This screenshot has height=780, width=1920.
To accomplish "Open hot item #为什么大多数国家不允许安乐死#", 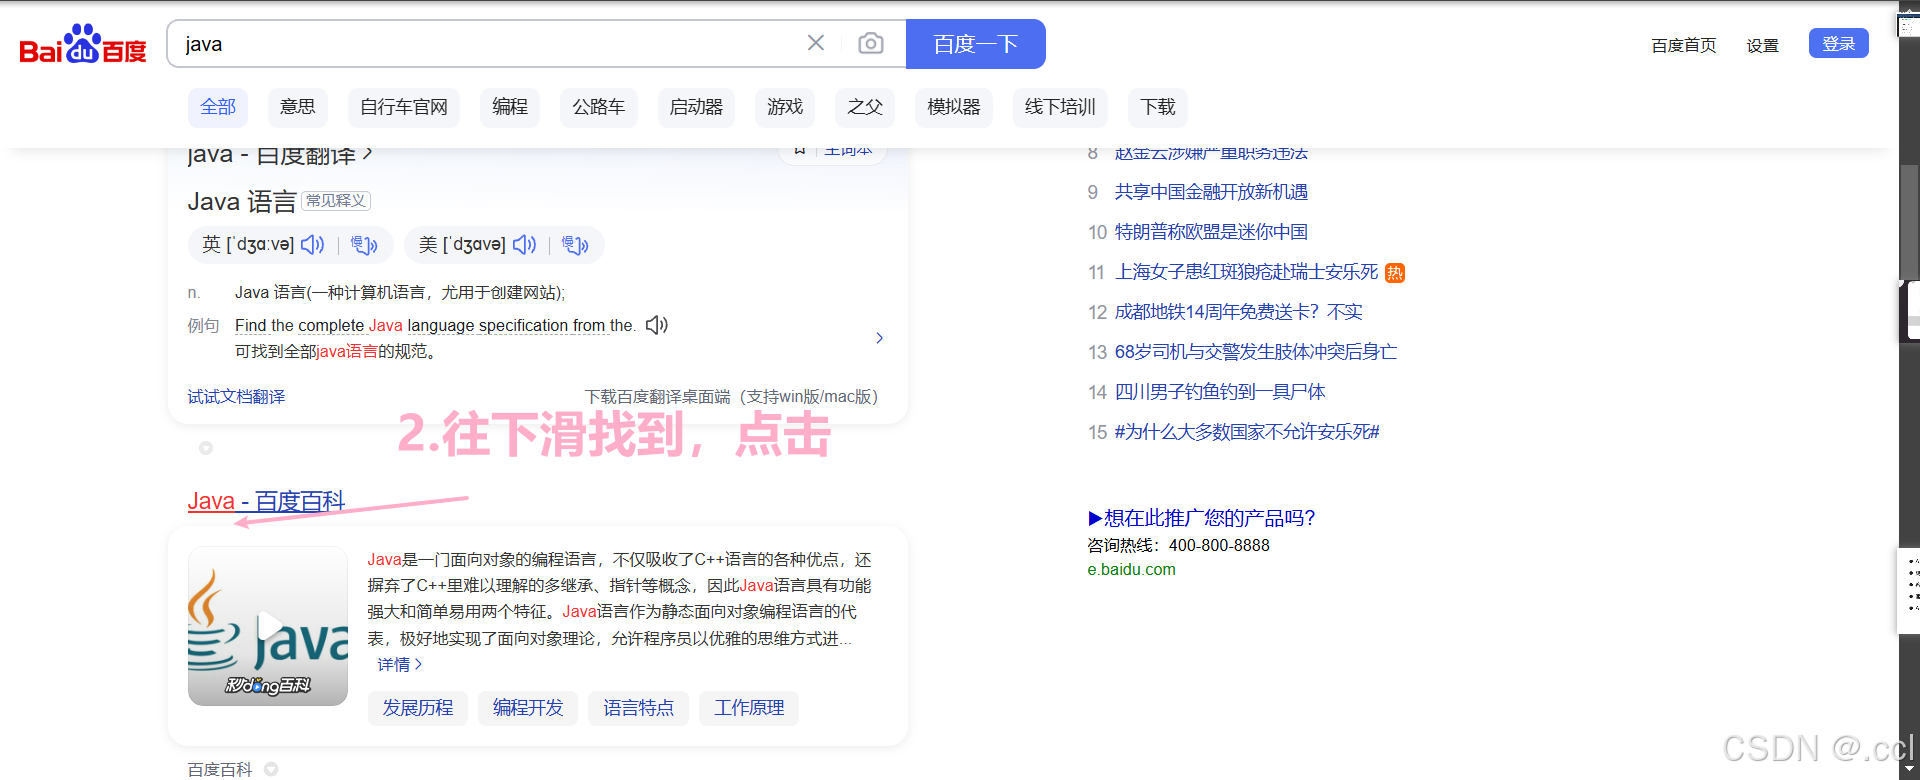I will click(1247, 432).
